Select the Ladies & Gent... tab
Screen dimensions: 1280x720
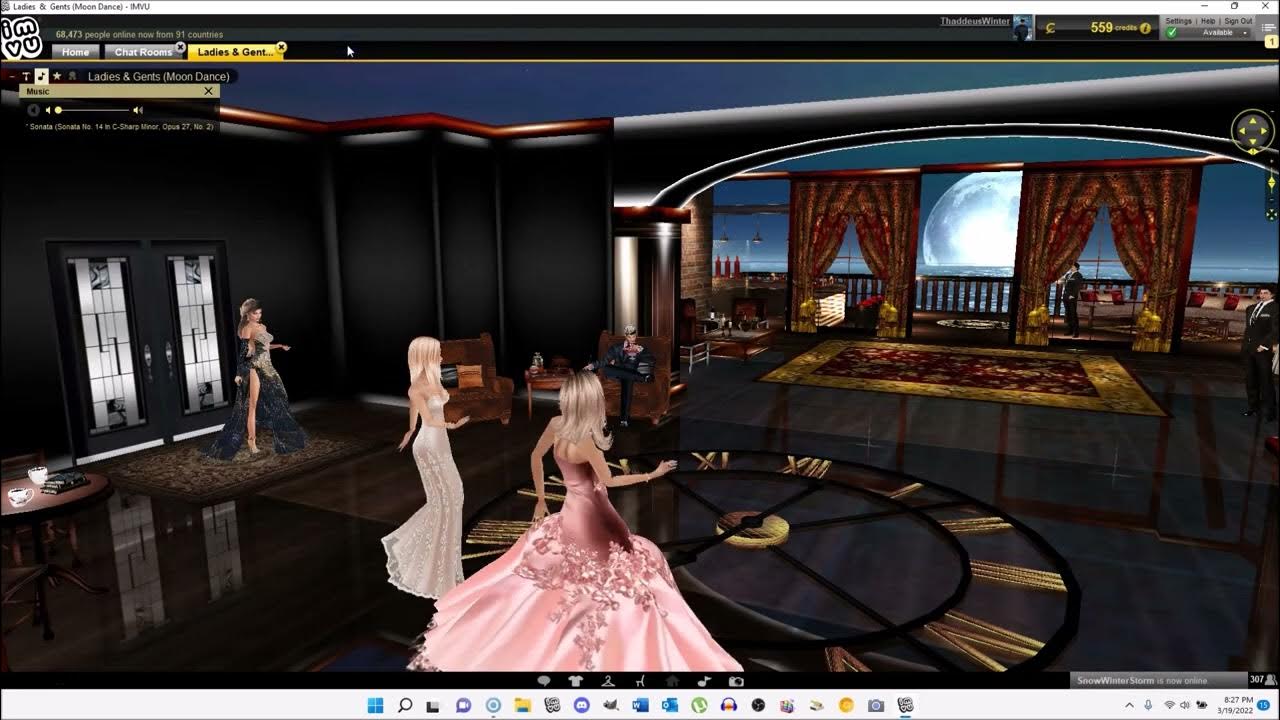(234, 52)
